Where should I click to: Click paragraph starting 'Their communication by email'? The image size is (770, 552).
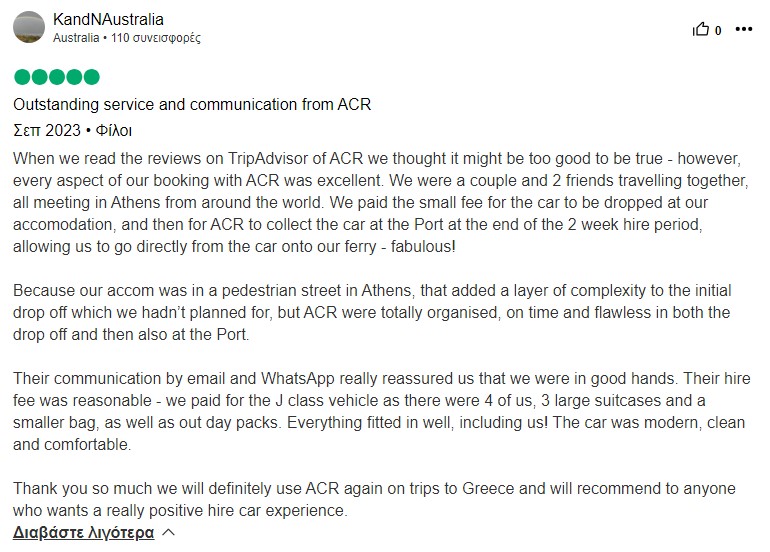coord(382,412)
